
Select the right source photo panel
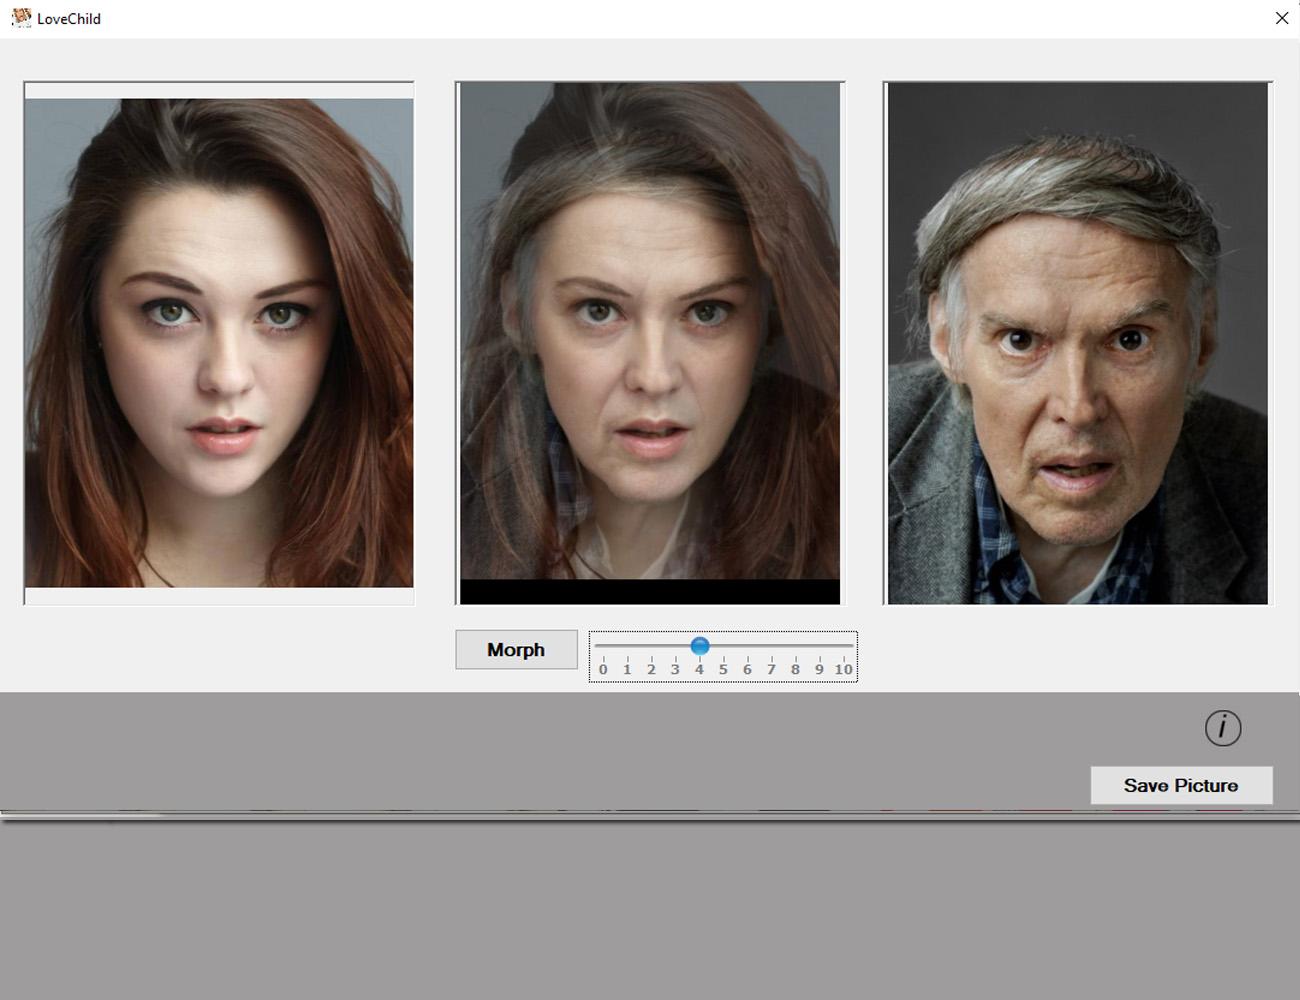tap(1077, 343)
